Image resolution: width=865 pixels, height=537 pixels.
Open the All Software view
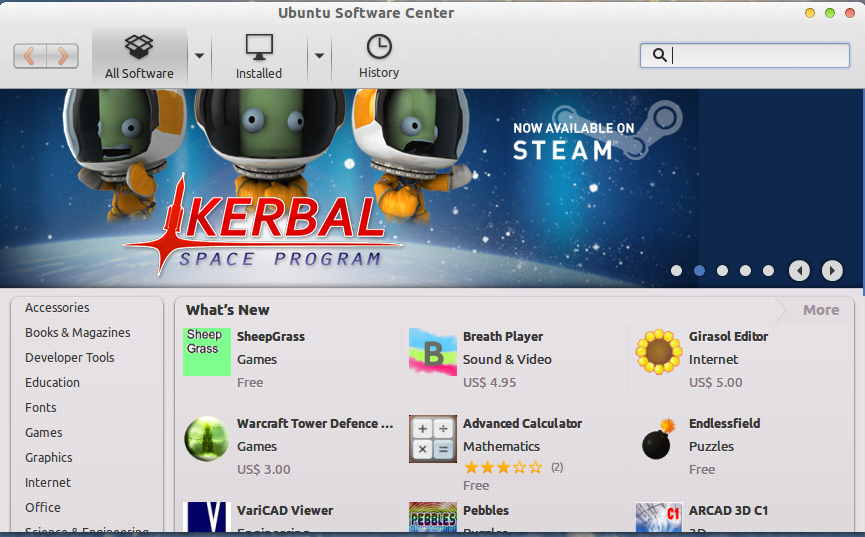coord(139,57)
